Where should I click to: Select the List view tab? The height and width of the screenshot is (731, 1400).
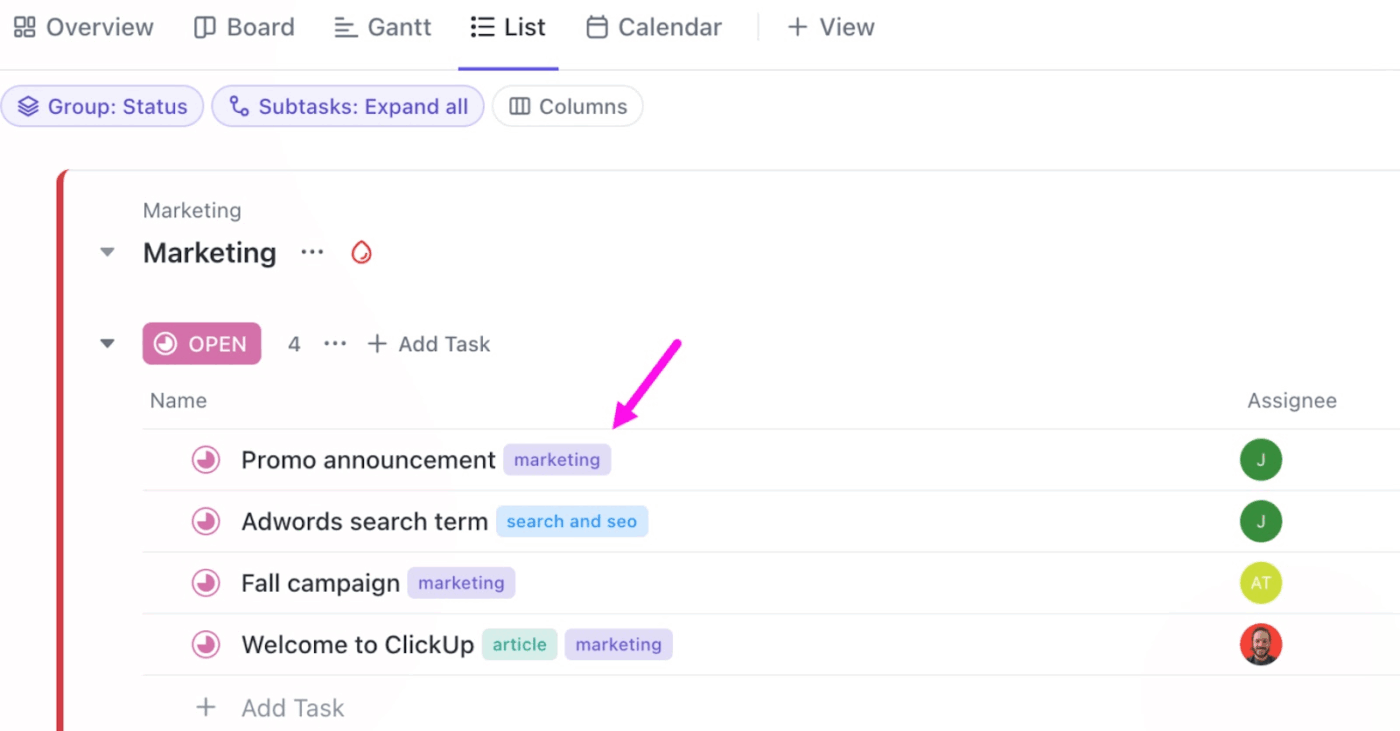508,27
